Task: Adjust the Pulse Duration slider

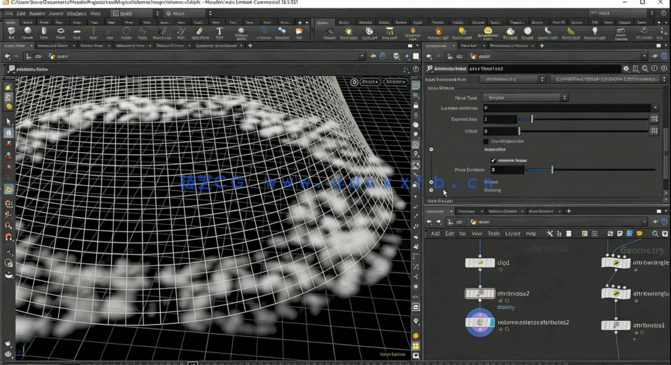Action: pyautogui.click(x=591, y=170)
